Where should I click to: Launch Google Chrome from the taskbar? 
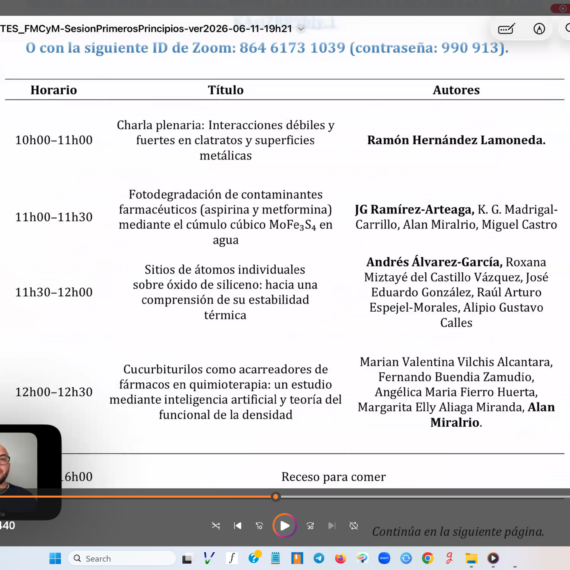(428, 558)
